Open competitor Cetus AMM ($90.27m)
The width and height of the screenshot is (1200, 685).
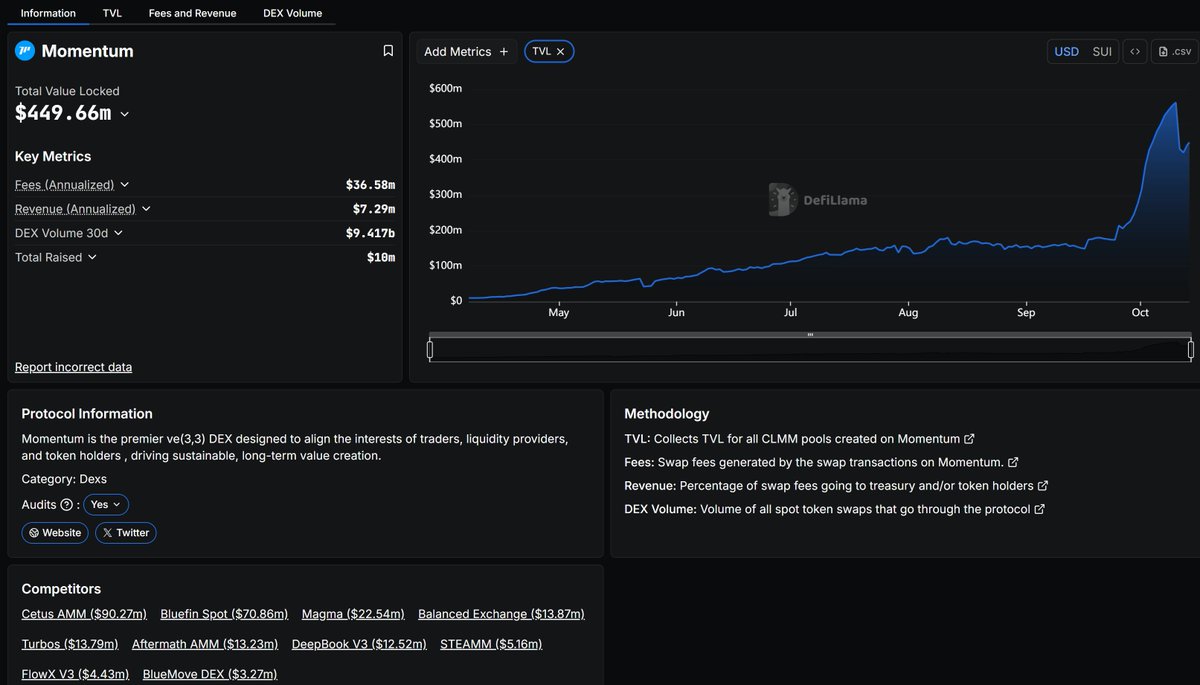point(84,614)
